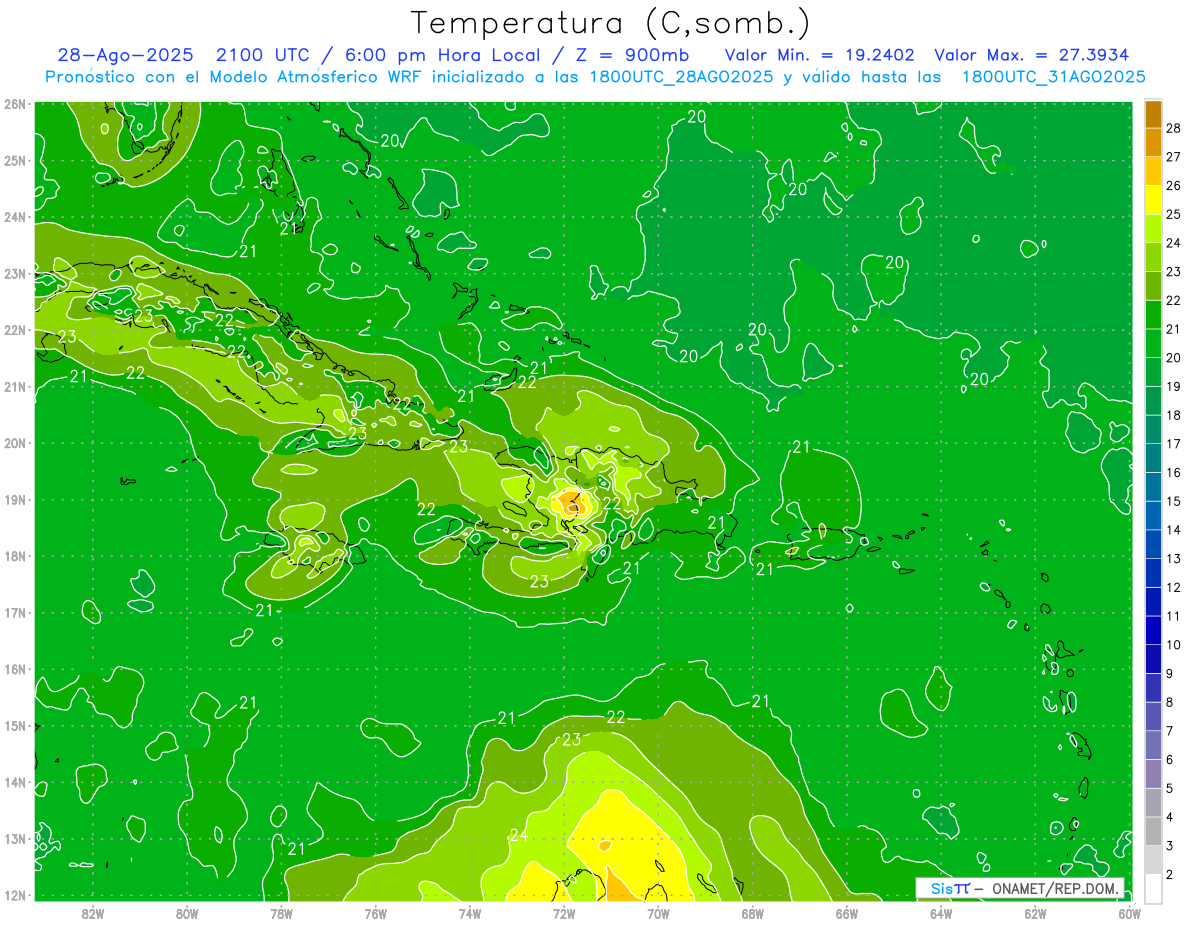Click the 72W longitude axis label

tap(564, 913)
